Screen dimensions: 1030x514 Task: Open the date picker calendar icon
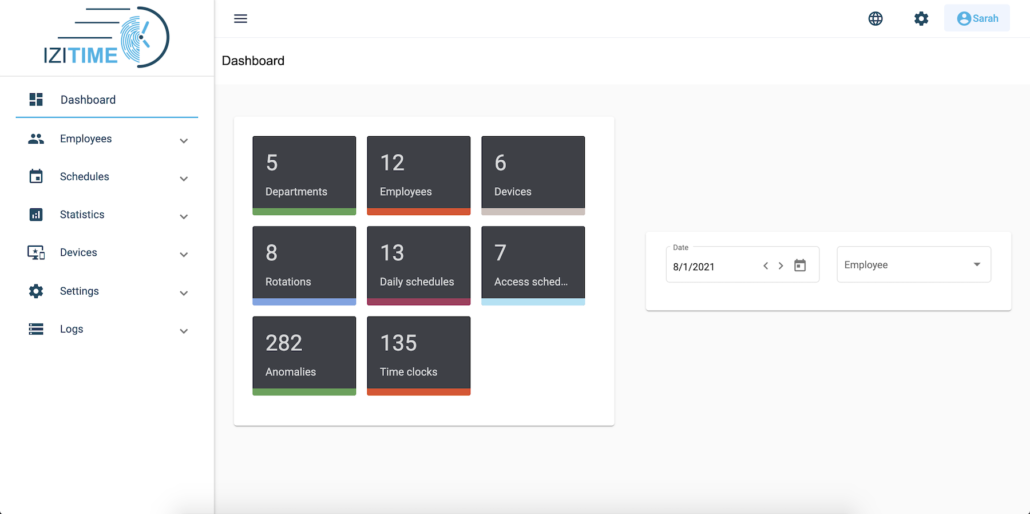pyautogui.click(x=799, y=266)
